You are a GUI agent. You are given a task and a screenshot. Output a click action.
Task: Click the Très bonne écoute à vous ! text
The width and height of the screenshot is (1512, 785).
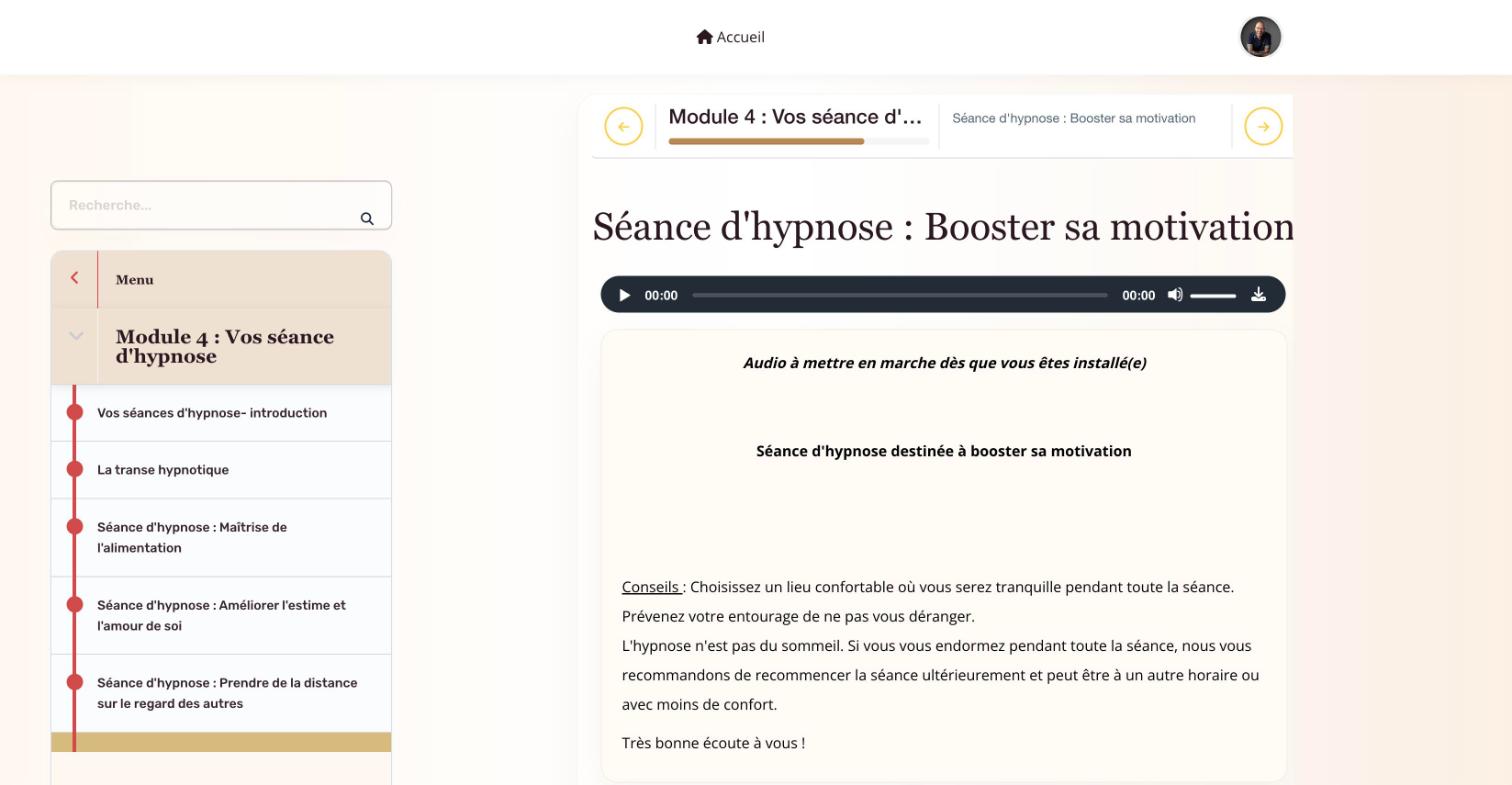[x=713, y=743]
